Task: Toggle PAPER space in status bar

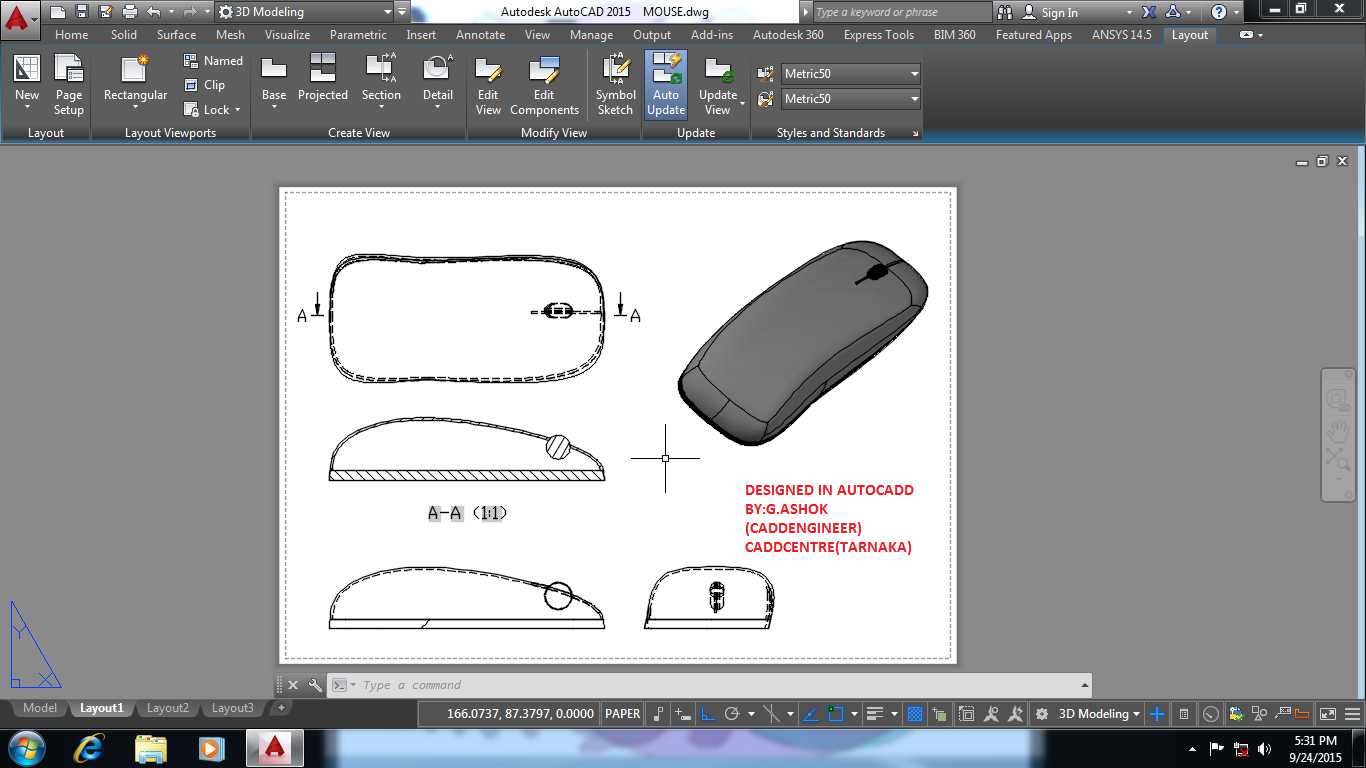Action: 622,714
